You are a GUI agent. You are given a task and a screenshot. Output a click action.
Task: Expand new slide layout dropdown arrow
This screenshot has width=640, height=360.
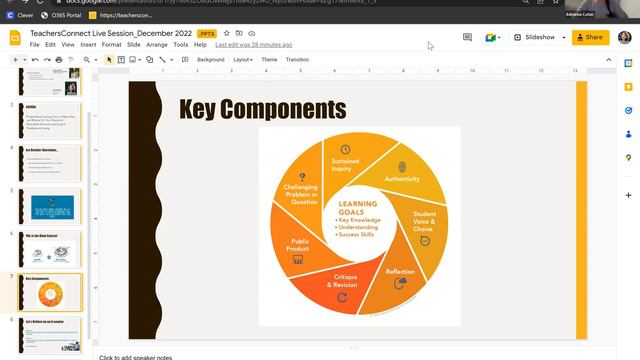click(x=24, y=60)
